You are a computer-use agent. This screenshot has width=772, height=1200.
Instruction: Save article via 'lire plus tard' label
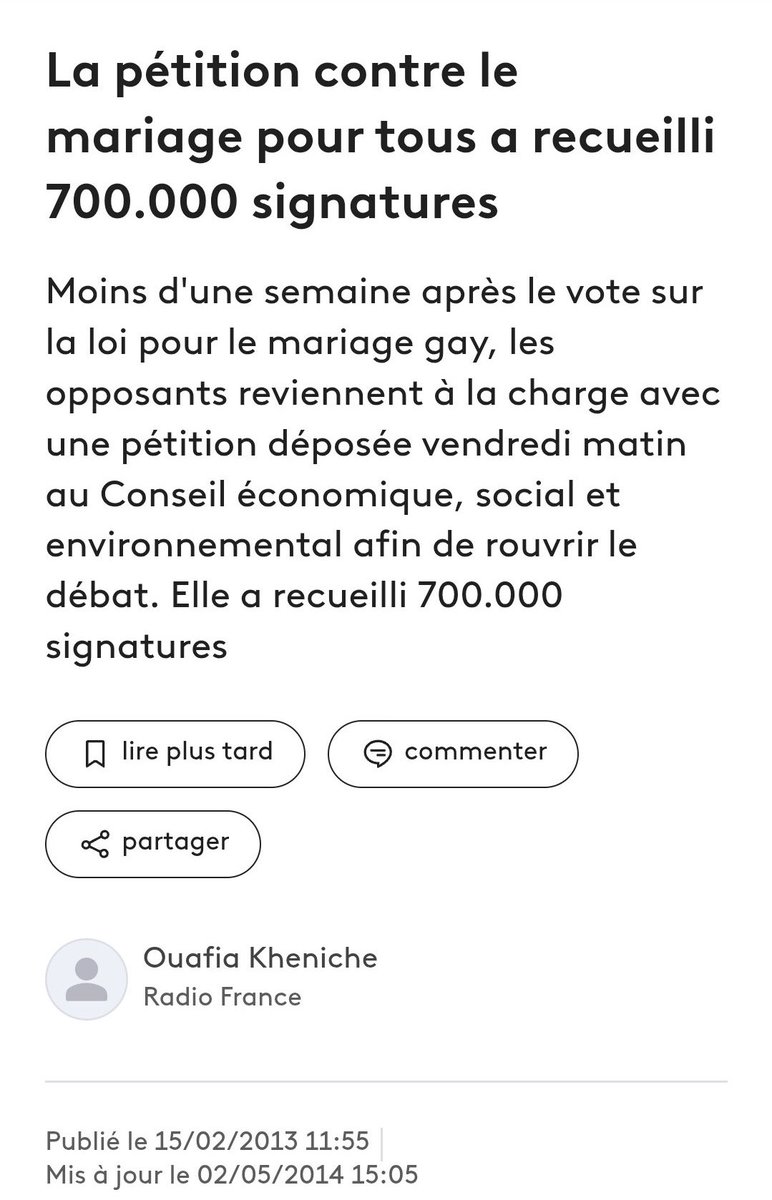[x=197, y=751]
